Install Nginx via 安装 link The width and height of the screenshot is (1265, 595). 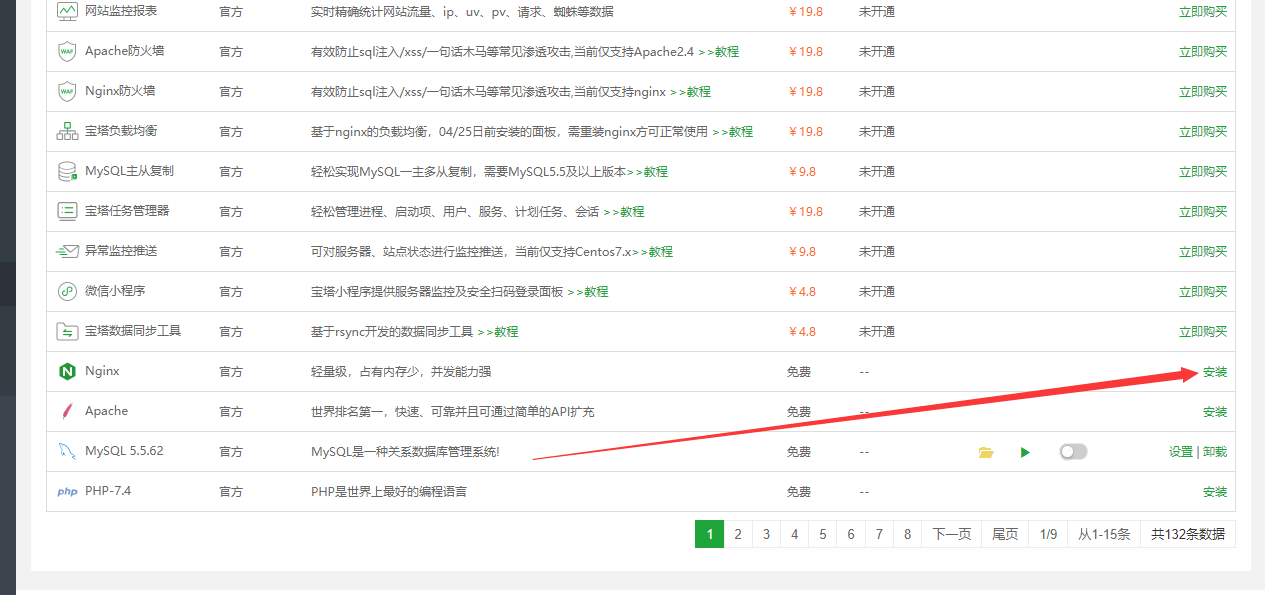coord(1214,372)
